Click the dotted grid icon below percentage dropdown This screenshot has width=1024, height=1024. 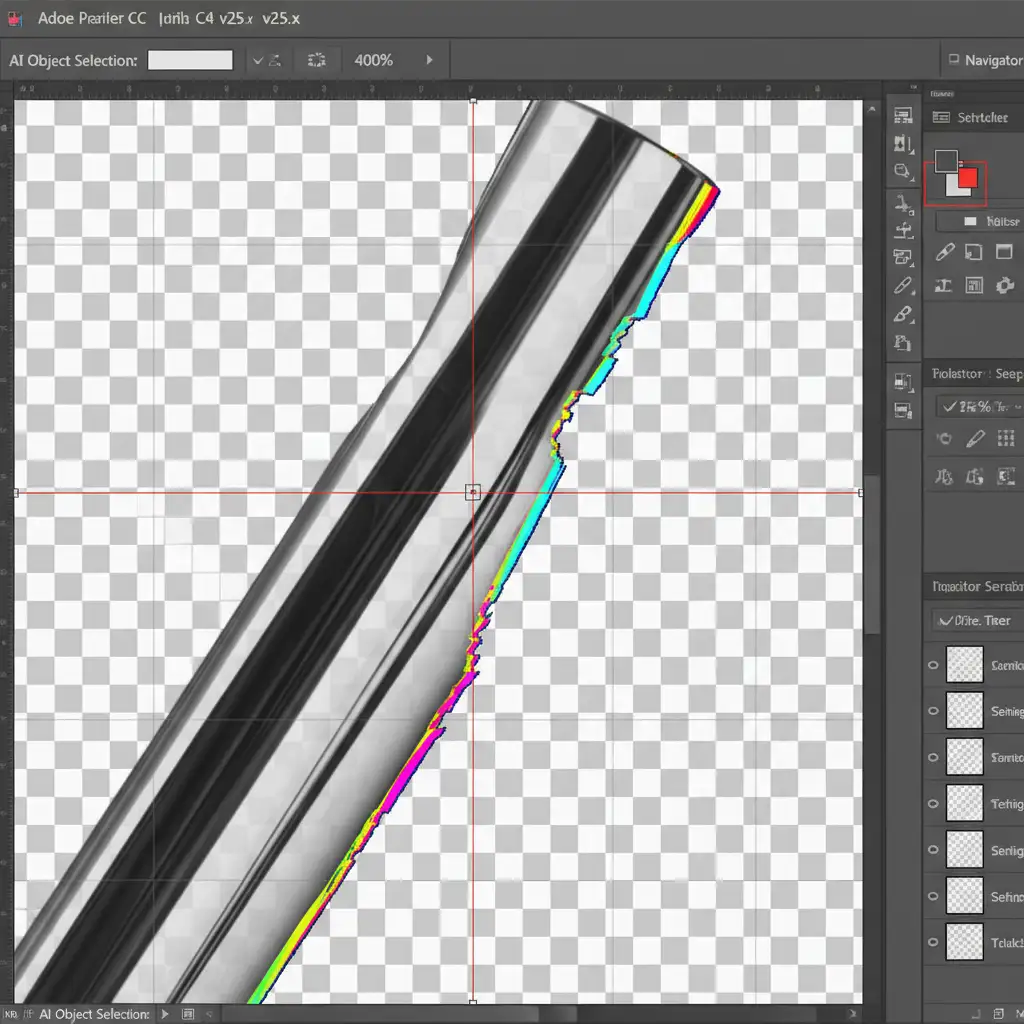1006,439
